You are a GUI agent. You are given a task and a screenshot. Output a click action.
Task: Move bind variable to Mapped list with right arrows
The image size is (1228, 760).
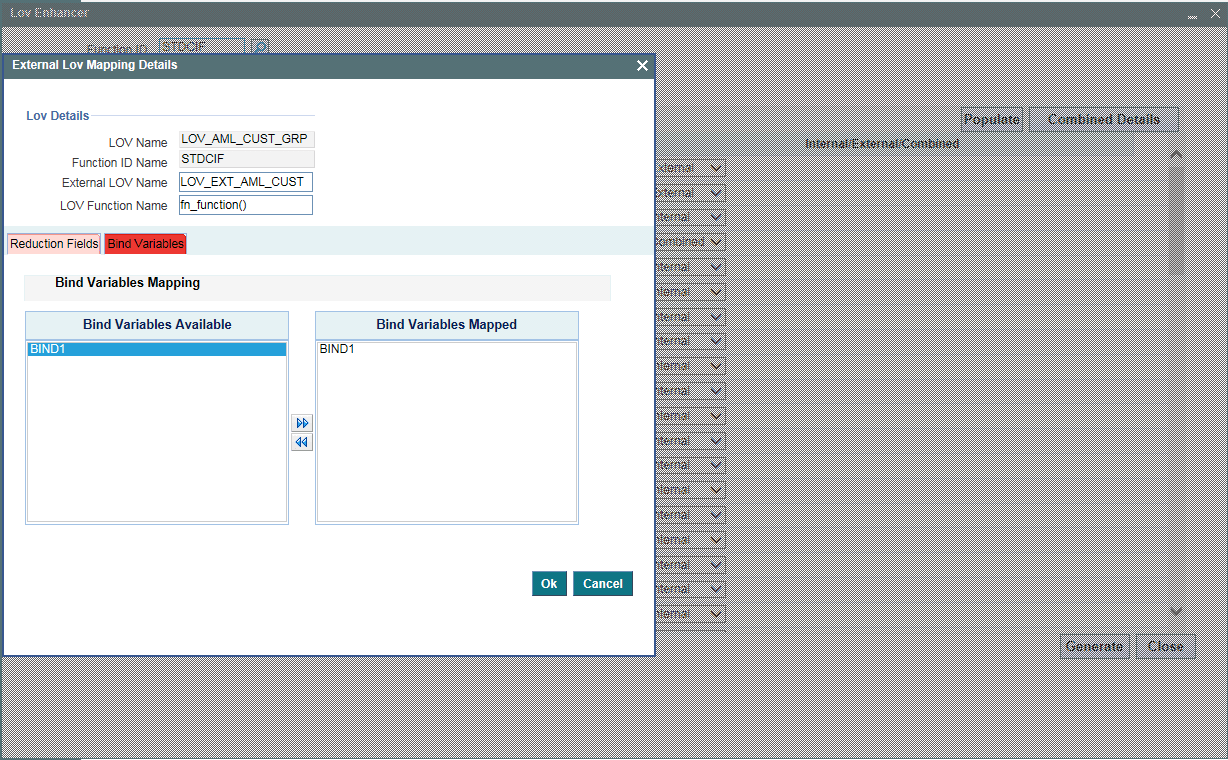pos(302,423)
